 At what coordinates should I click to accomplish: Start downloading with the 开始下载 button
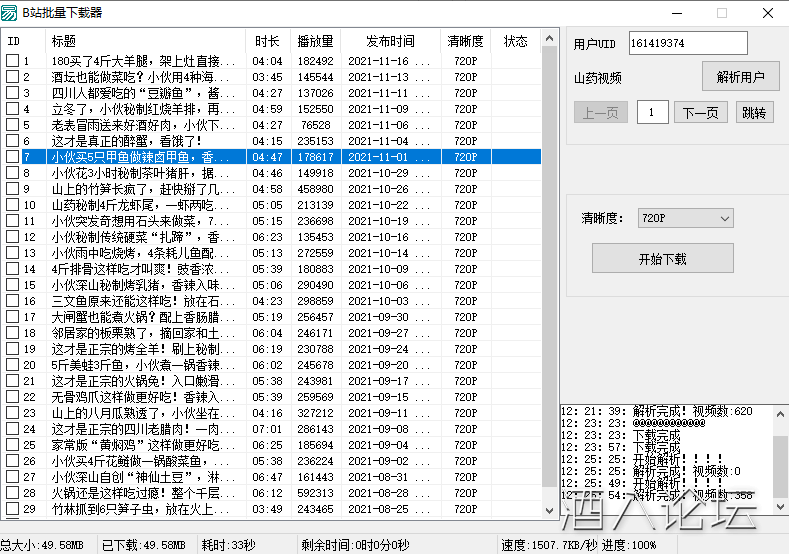click(662, 258)
